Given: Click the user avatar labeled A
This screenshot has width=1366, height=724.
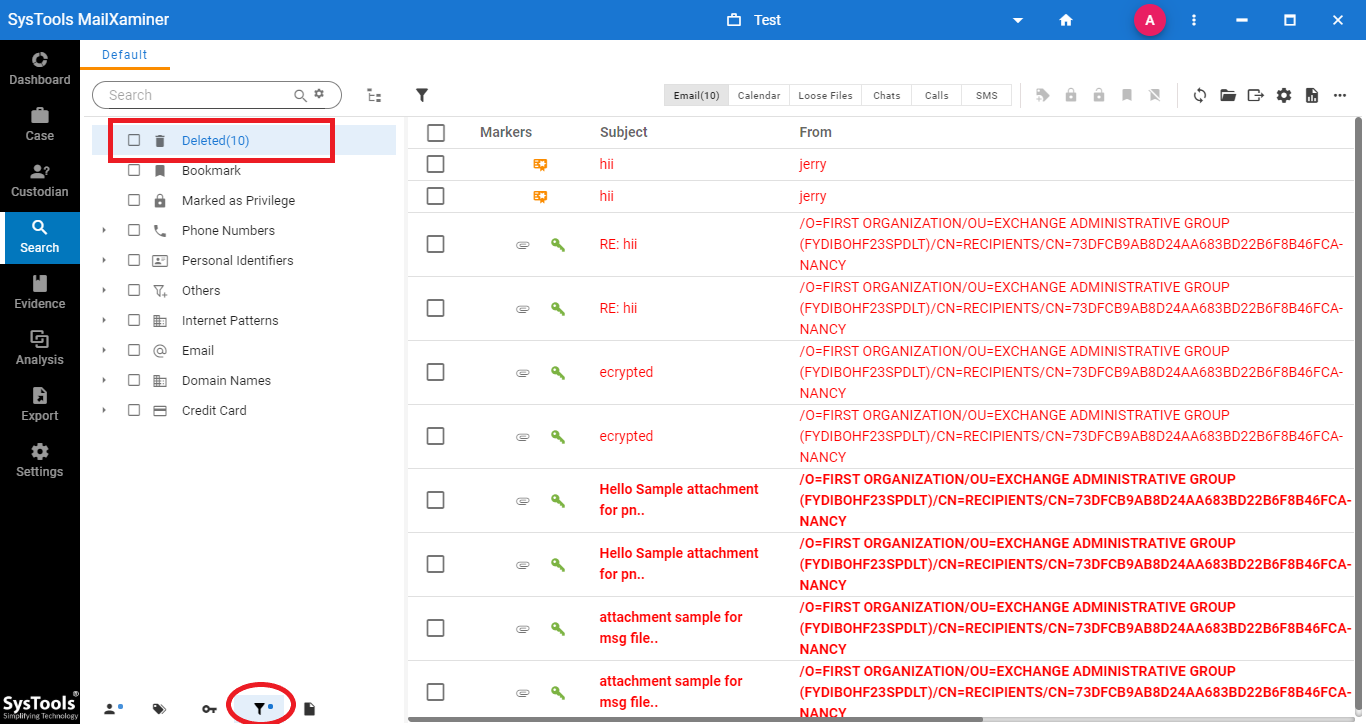Looking at the screenshot, I should coord(1150,20).
